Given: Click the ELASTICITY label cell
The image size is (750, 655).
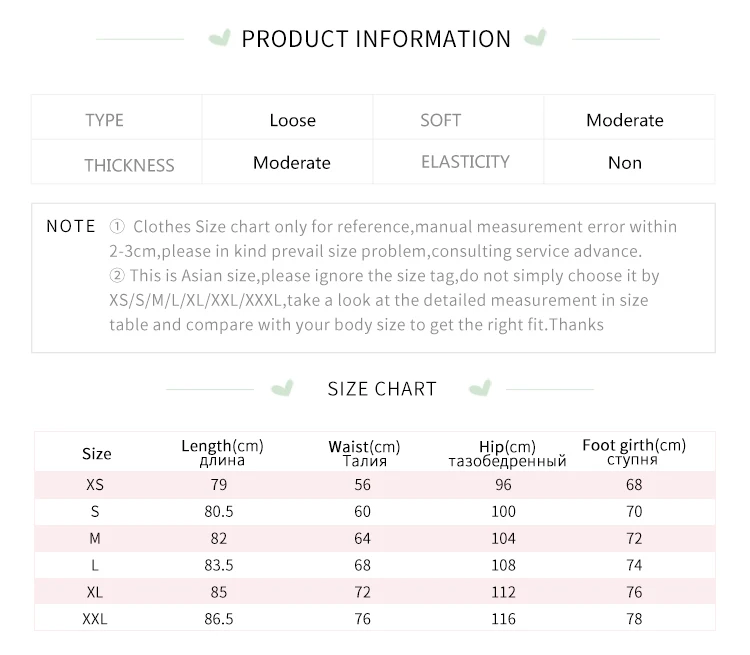Looking at the screenshot, I should click(x=465, y=161).
